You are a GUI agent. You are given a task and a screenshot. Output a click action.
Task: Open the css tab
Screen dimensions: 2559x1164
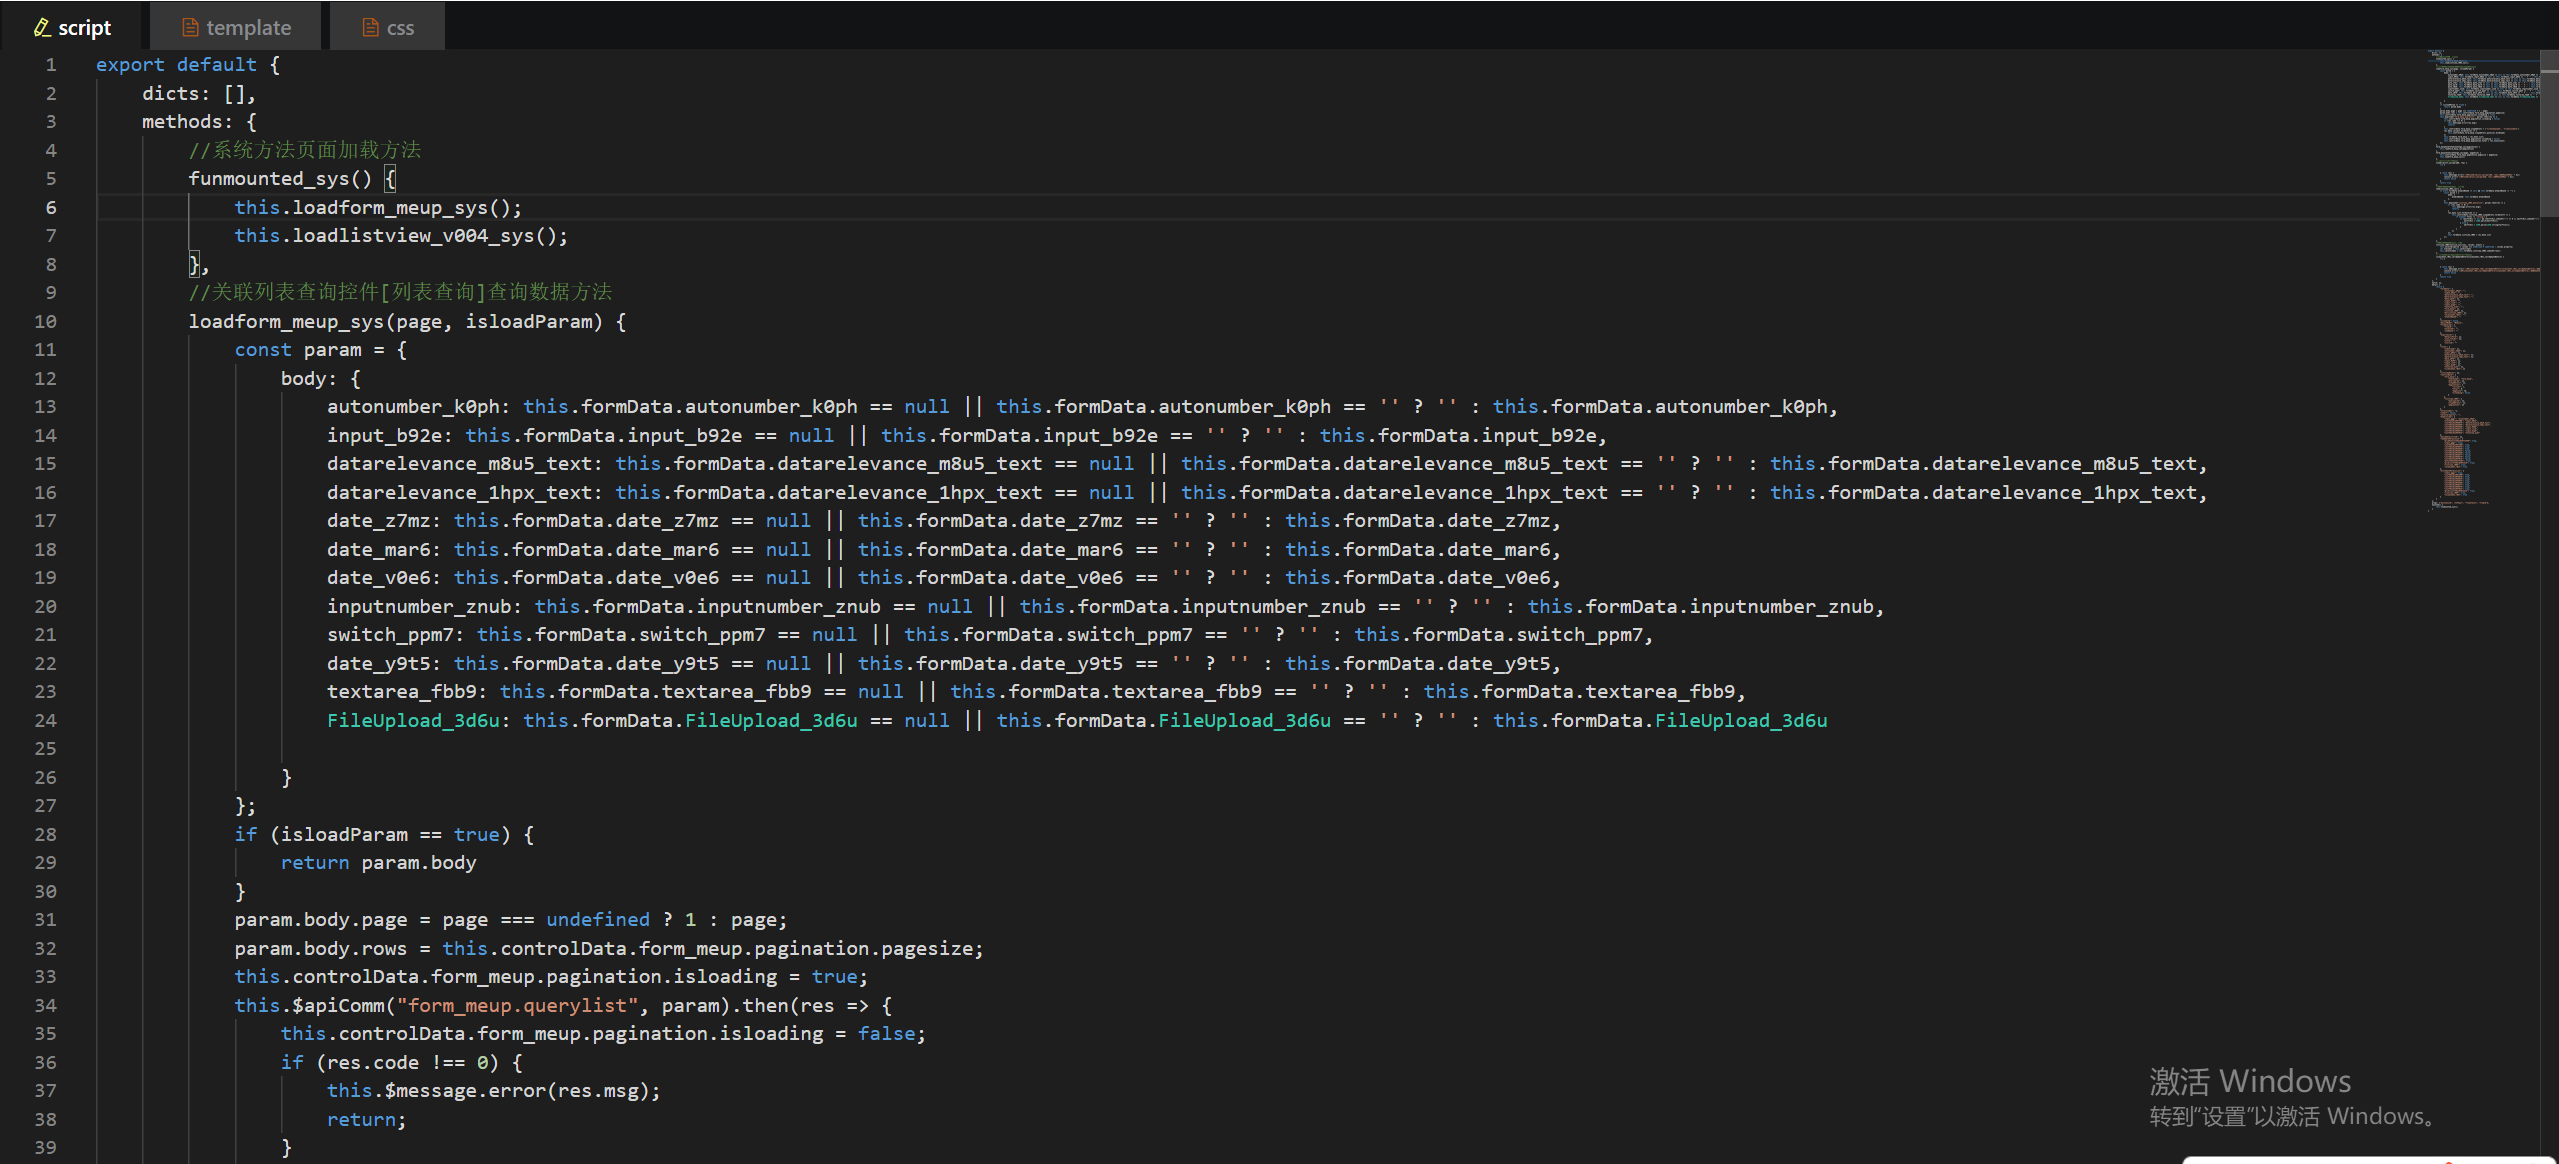pos(400,28)
